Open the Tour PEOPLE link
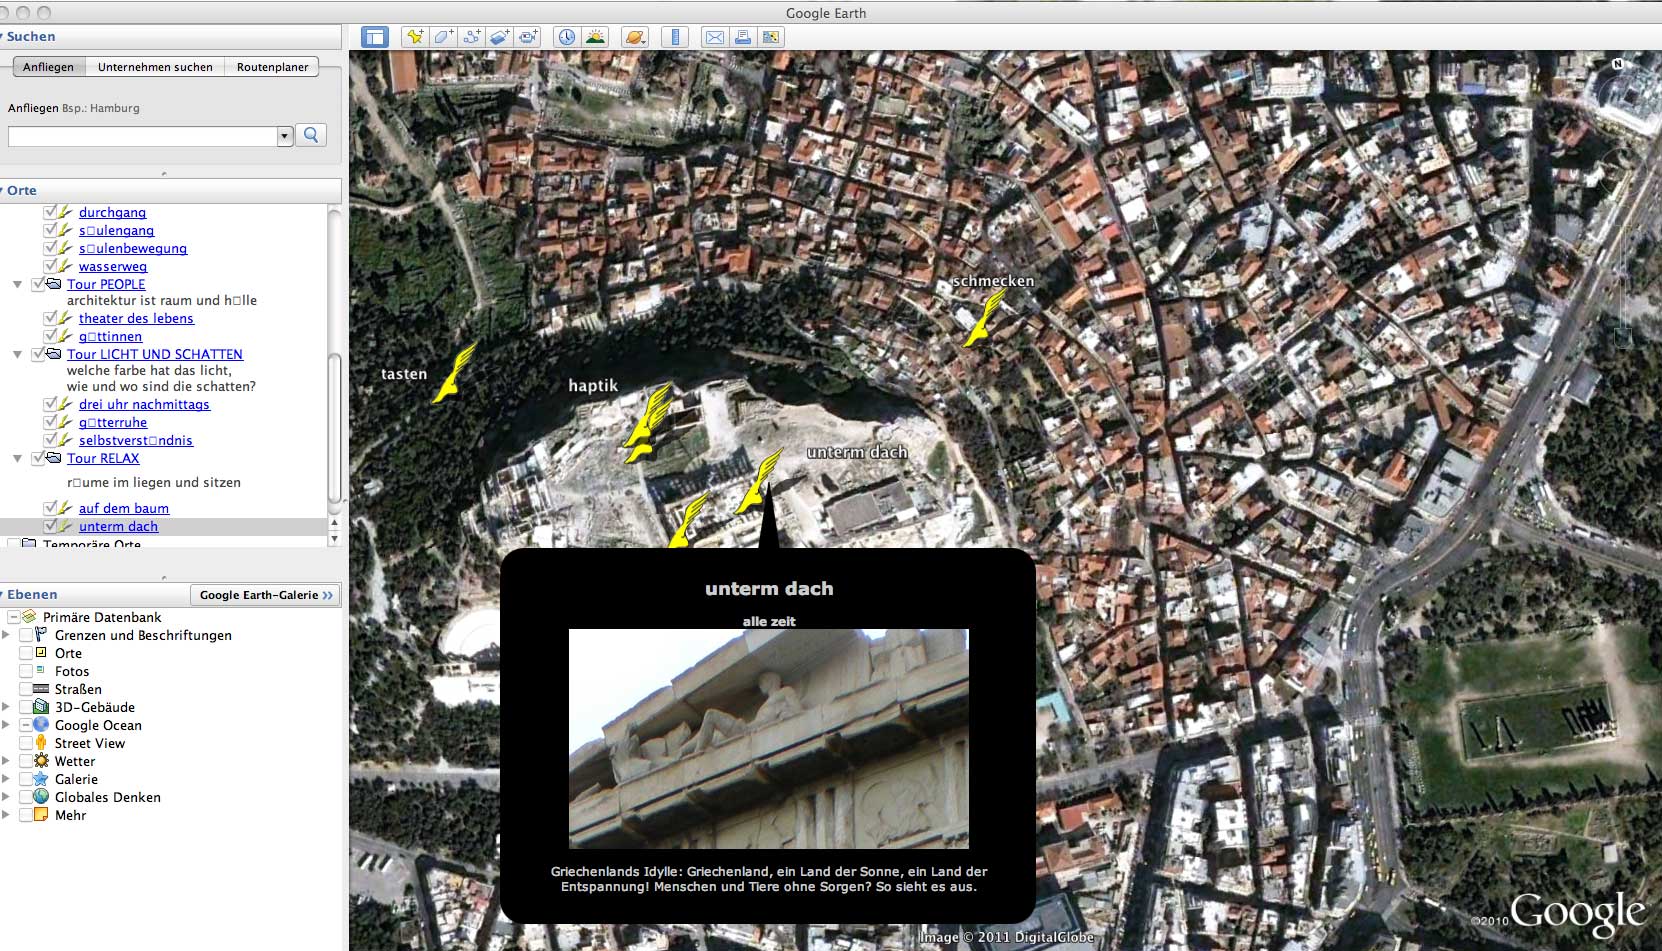Viewport: 1662px width, 951px height. coord(106,284)
